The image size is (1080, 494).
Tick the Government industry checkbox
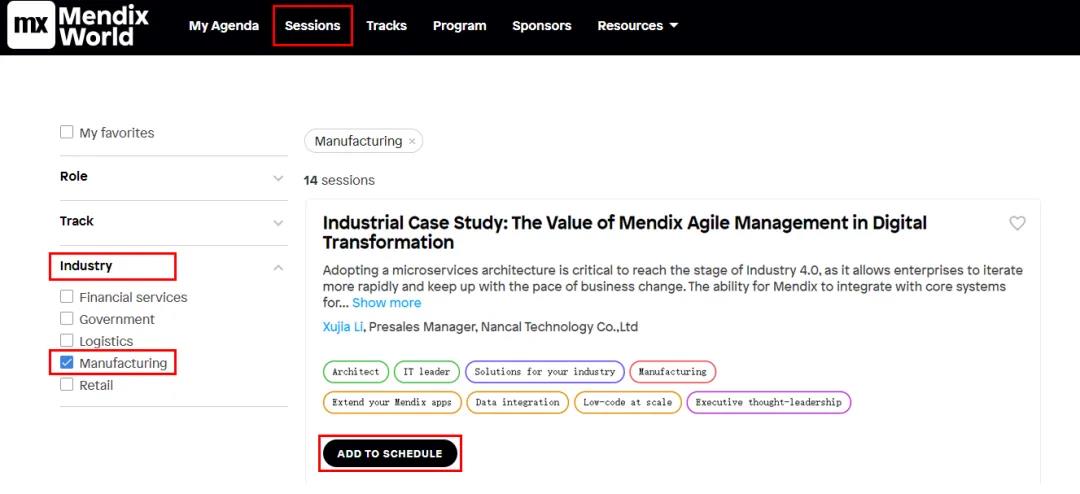tap(67, 319)
